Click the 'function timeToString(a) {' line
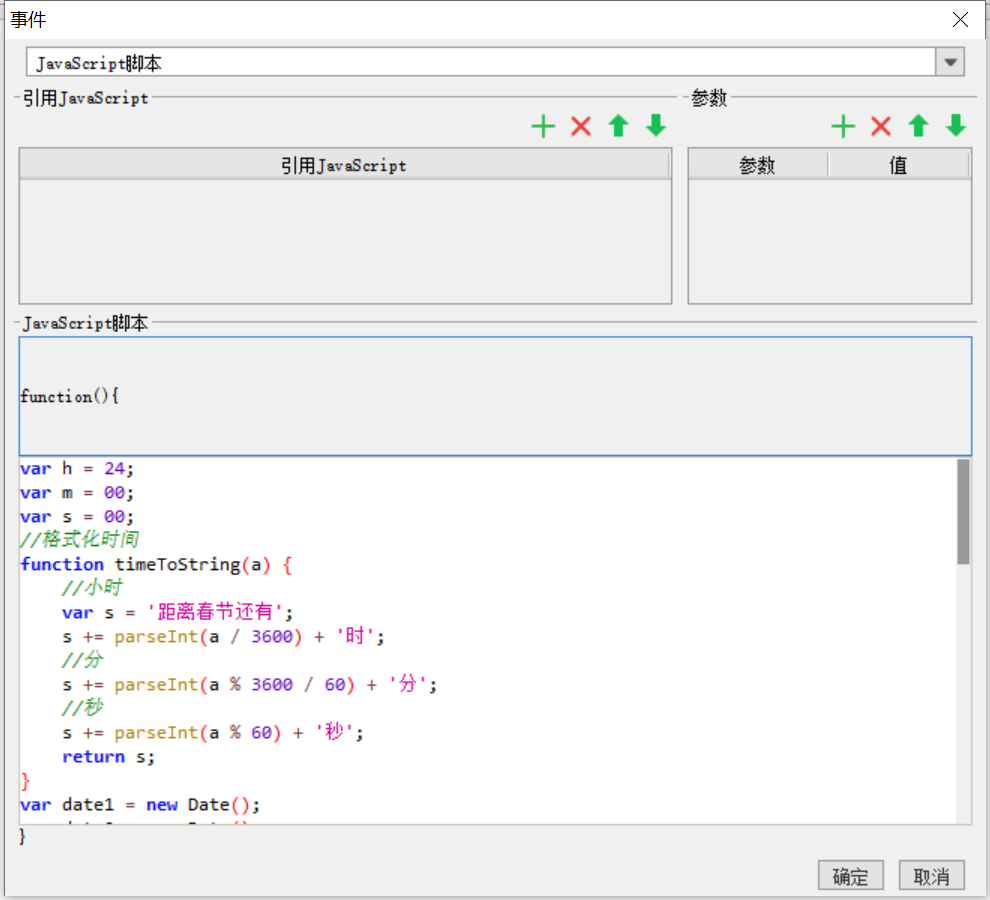The height and width of the screenshot is (900, 990). click(x=156, y=565)
